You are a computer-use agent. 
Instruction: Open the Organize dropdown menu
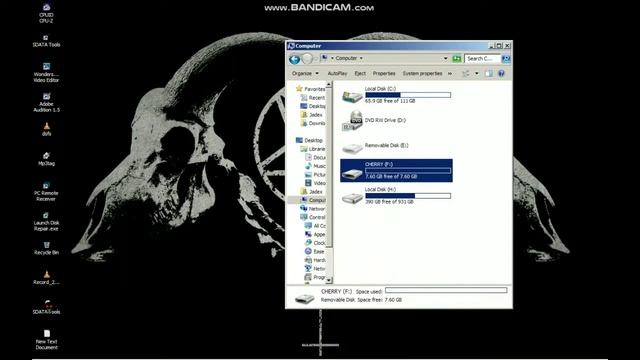click(305, 73)
